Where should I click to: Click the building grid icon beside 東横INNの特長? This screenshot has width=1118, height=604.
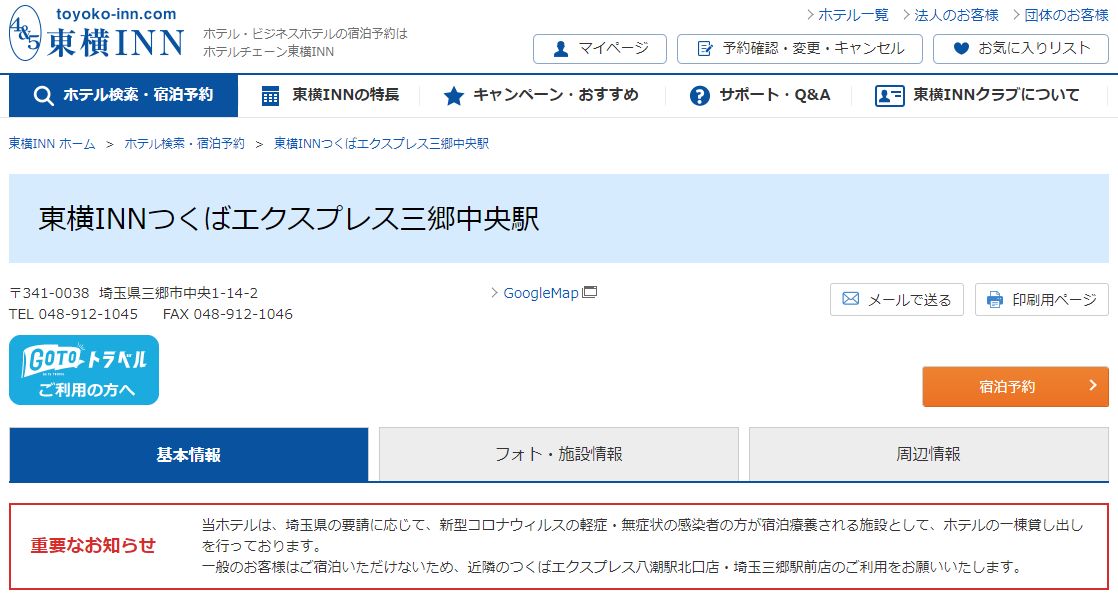click(270, 96)
